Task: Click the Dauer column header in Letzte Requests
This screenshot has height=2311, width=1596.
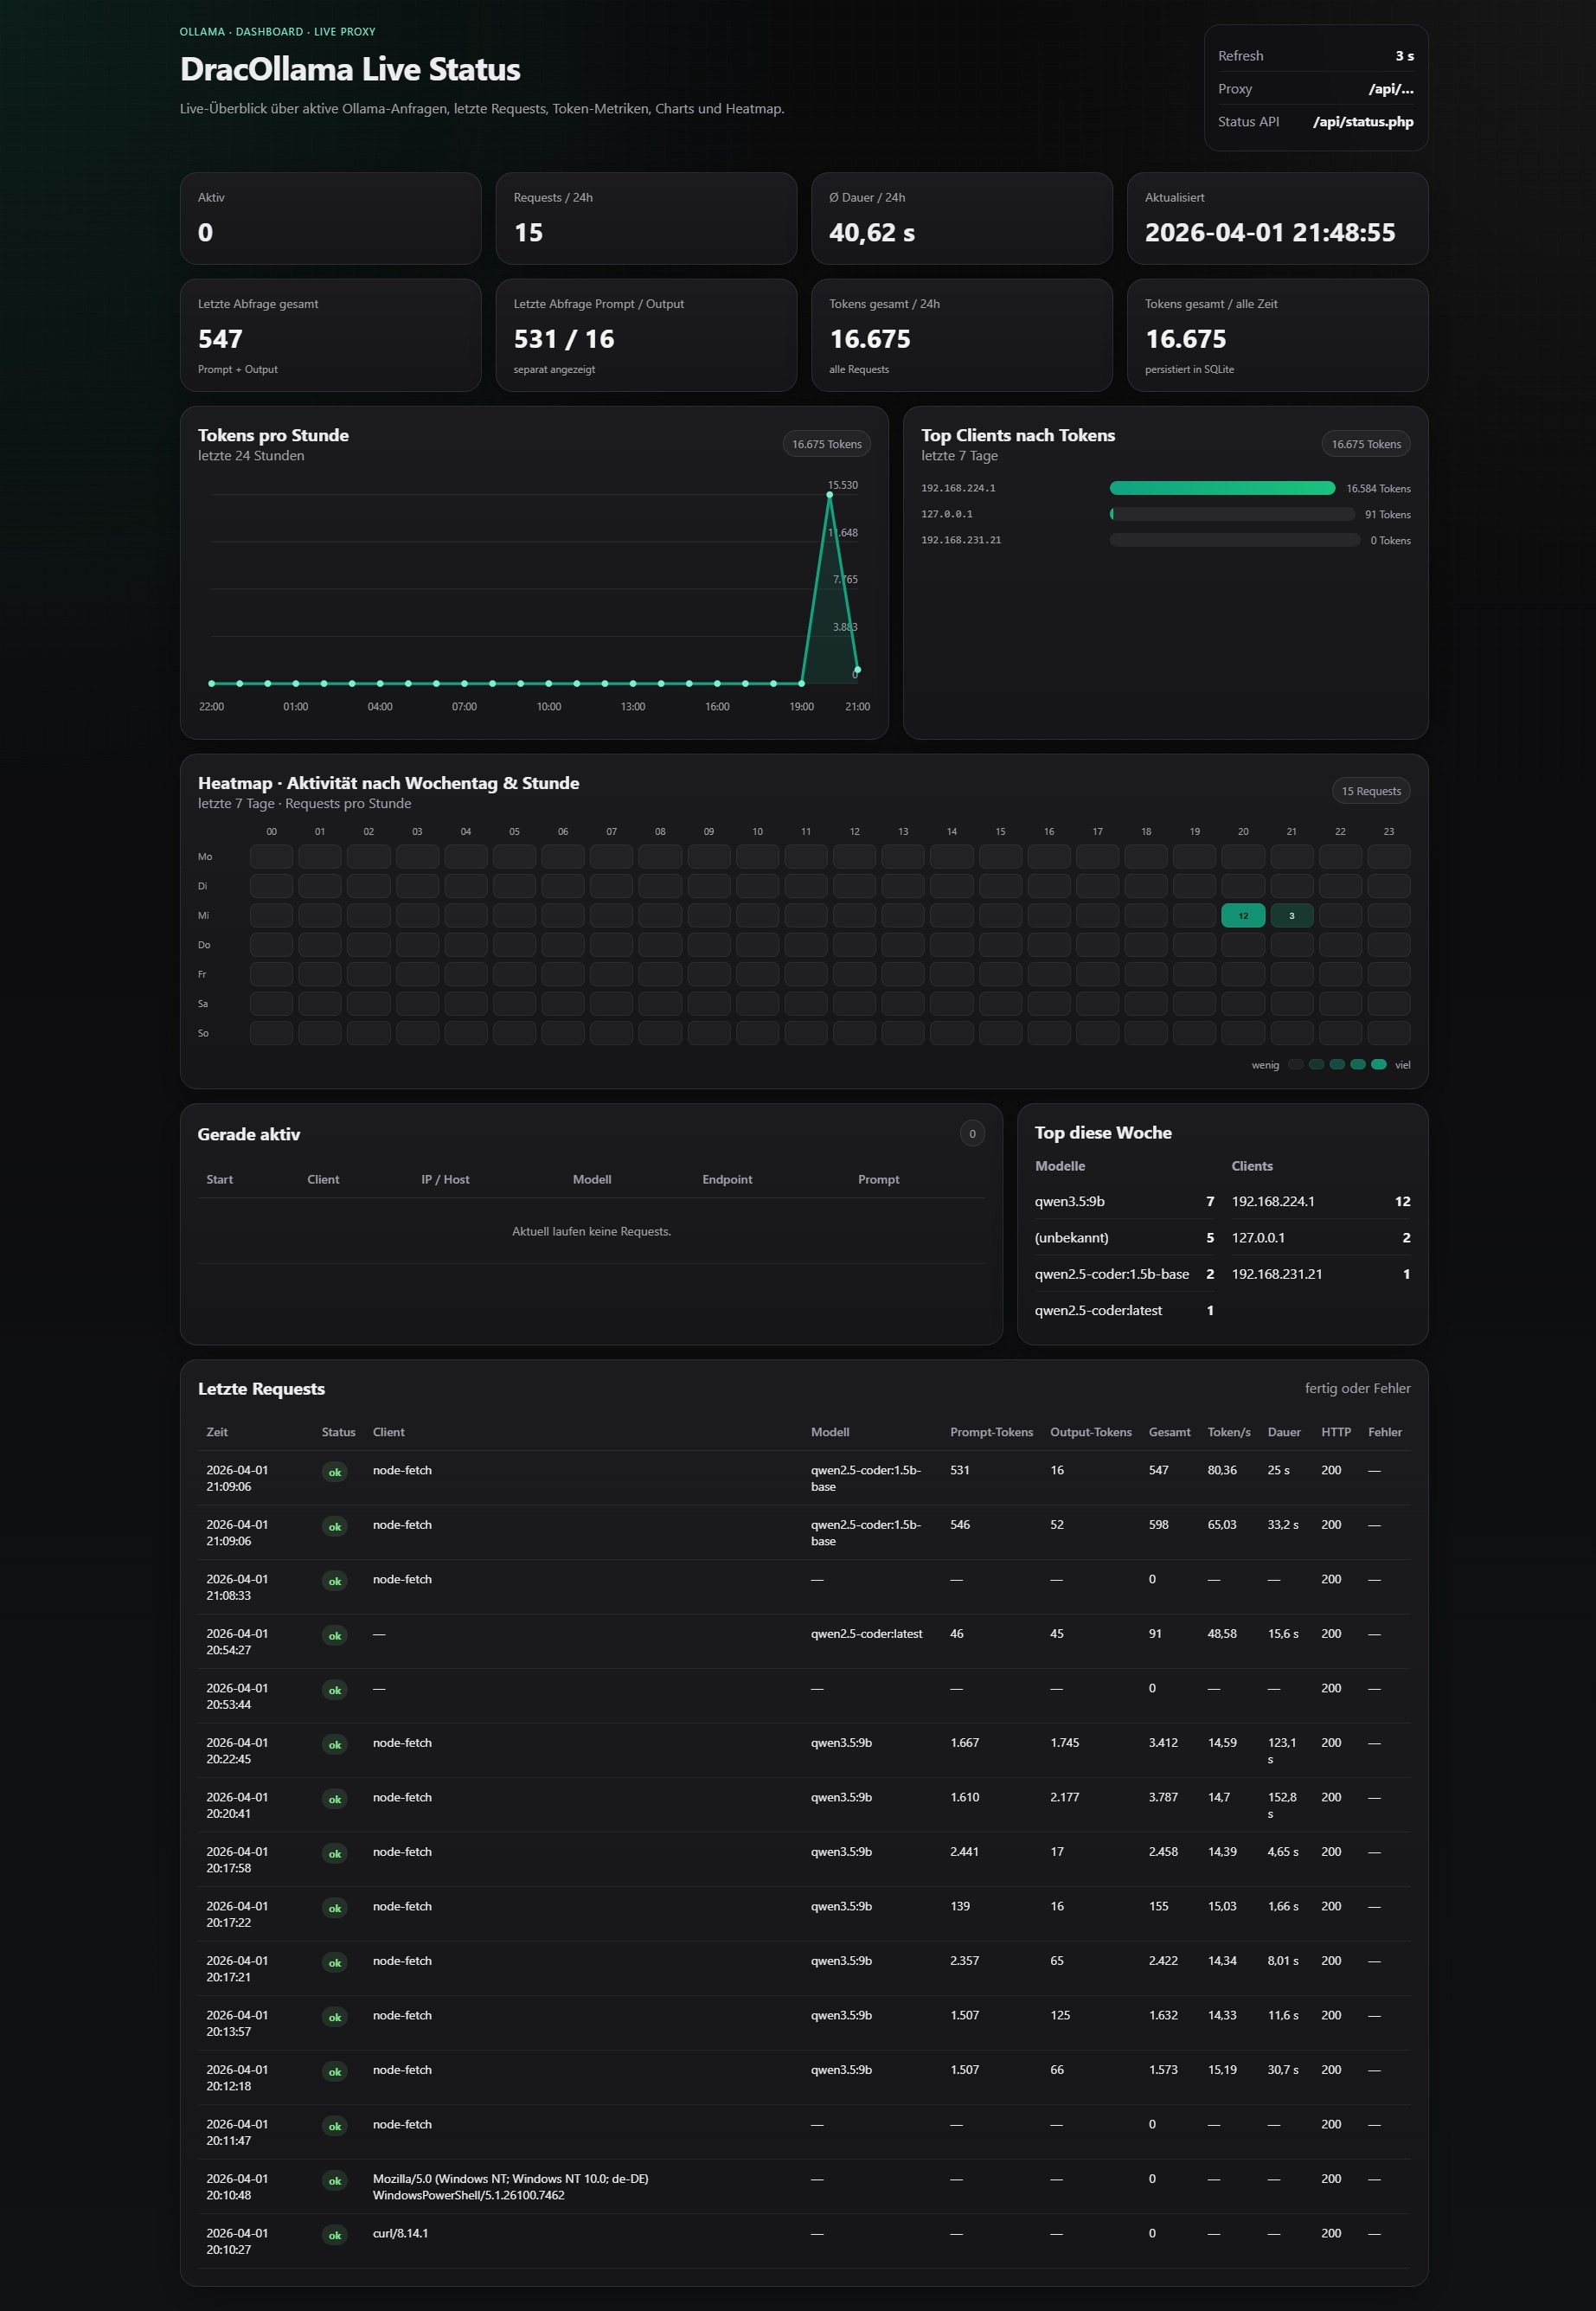Action: pyautogui.click(x=1283, y=1432)
